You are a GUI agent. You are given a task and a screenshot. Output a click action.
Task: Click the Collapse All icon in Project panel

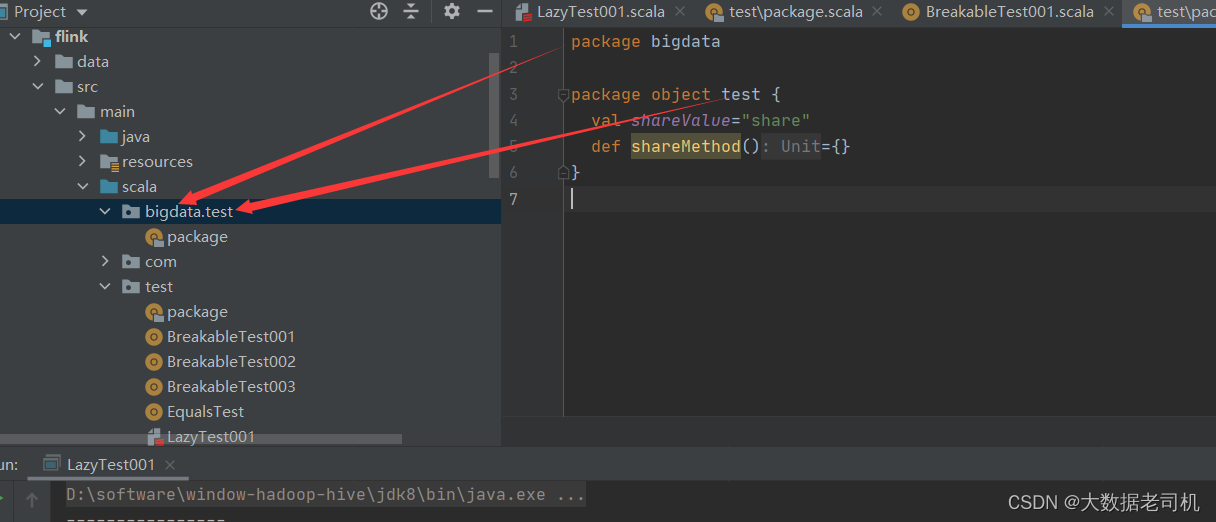(411, 12)
